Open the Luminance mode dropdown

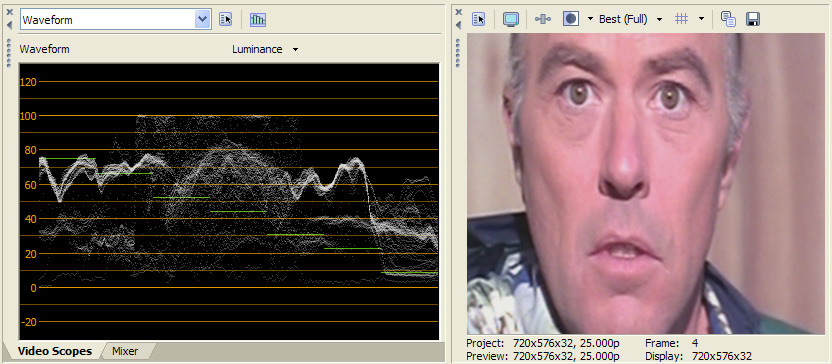point(265,49)
